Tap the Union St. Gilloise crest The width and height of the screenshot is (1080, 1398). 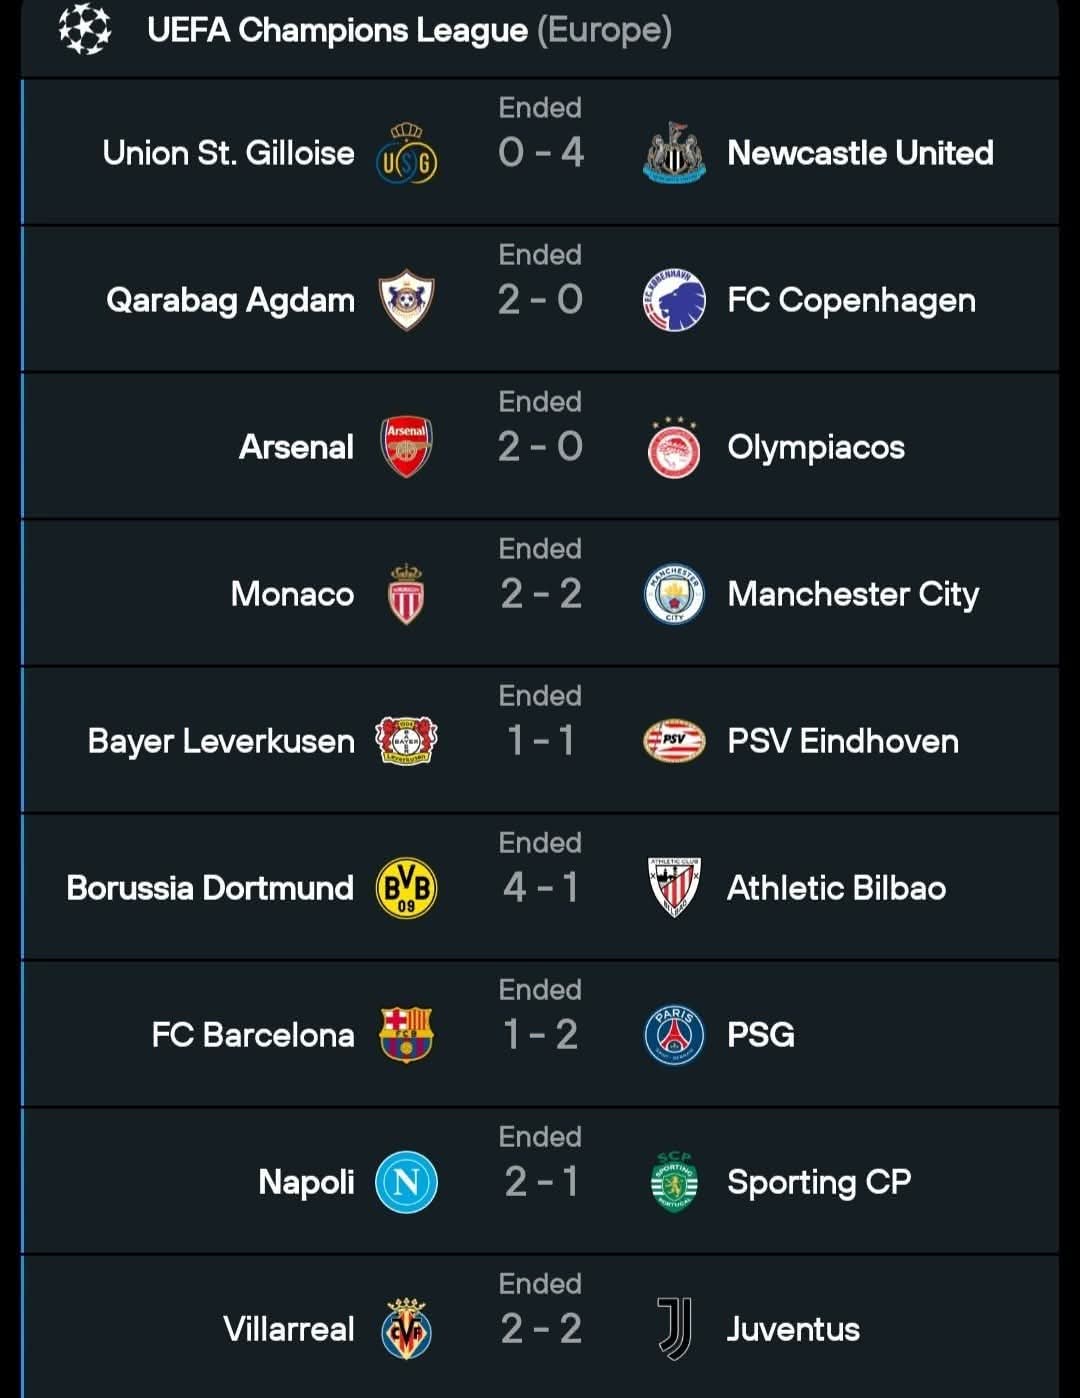coord(406,155)
